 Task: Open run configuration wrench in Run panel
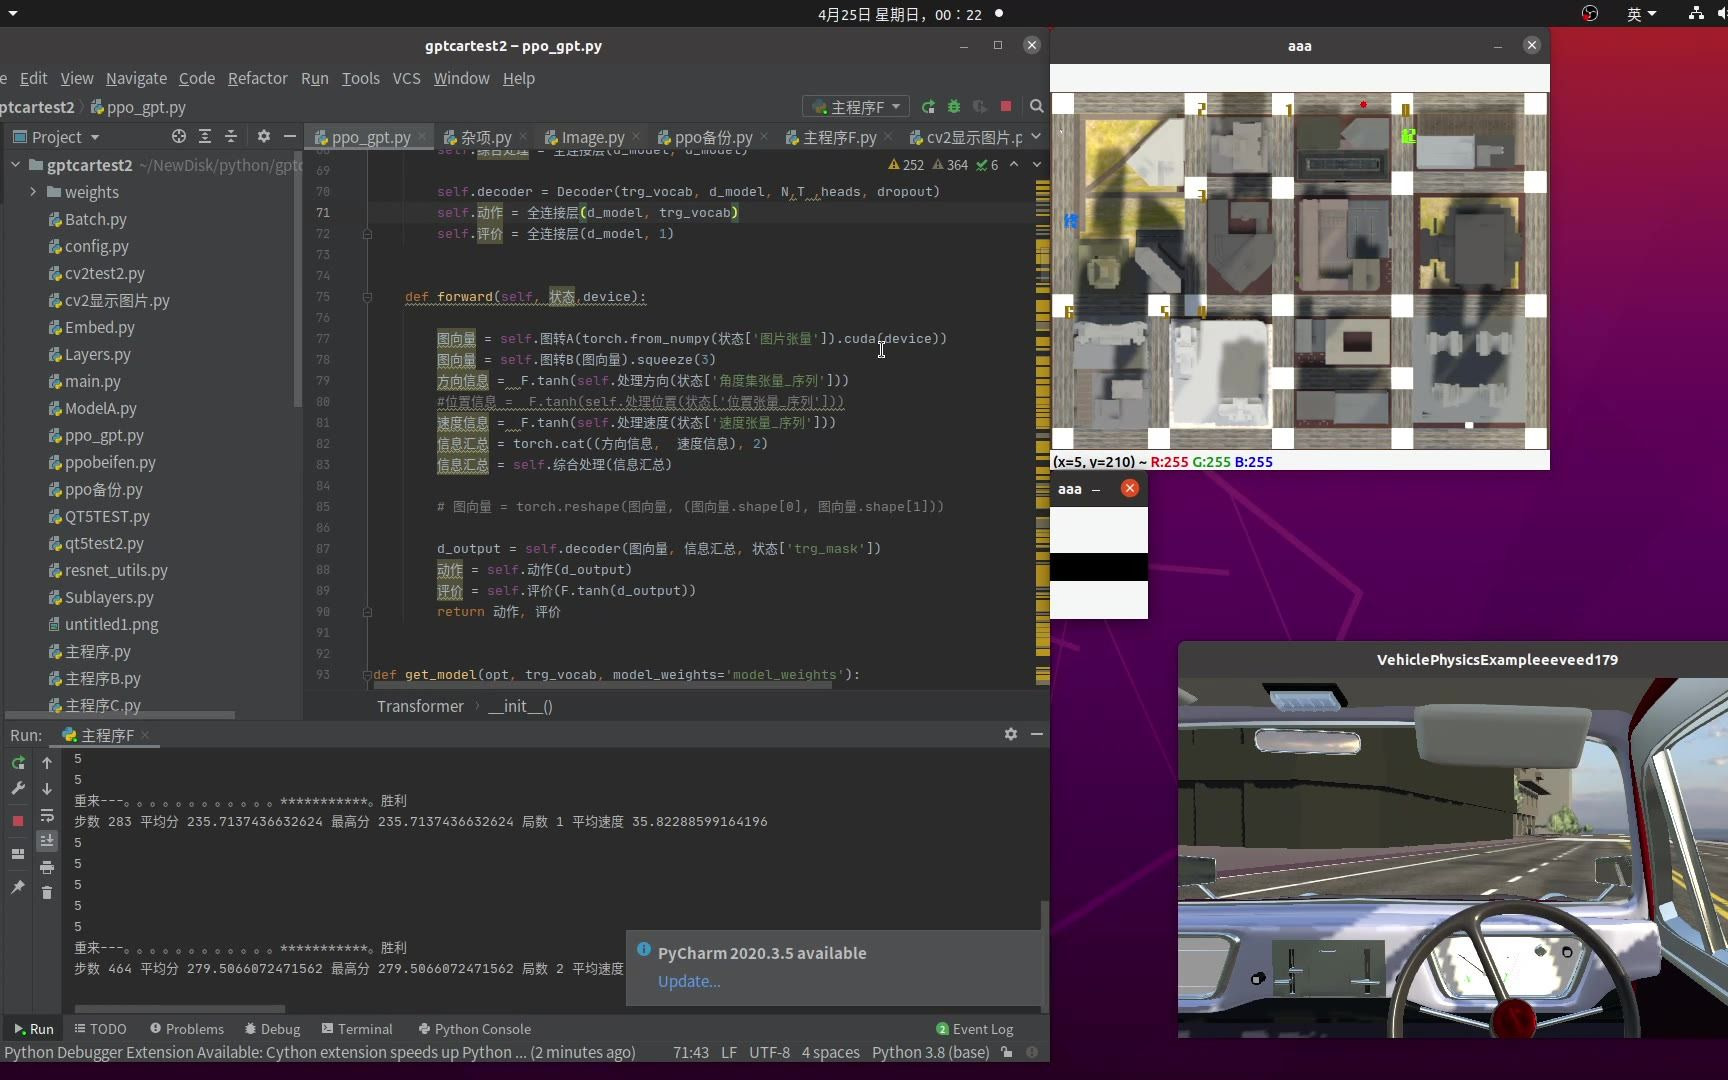18,789
